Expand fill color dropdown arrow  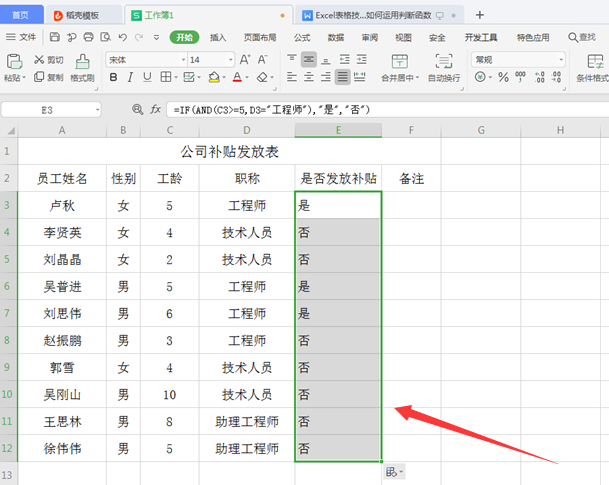point(224,77)
